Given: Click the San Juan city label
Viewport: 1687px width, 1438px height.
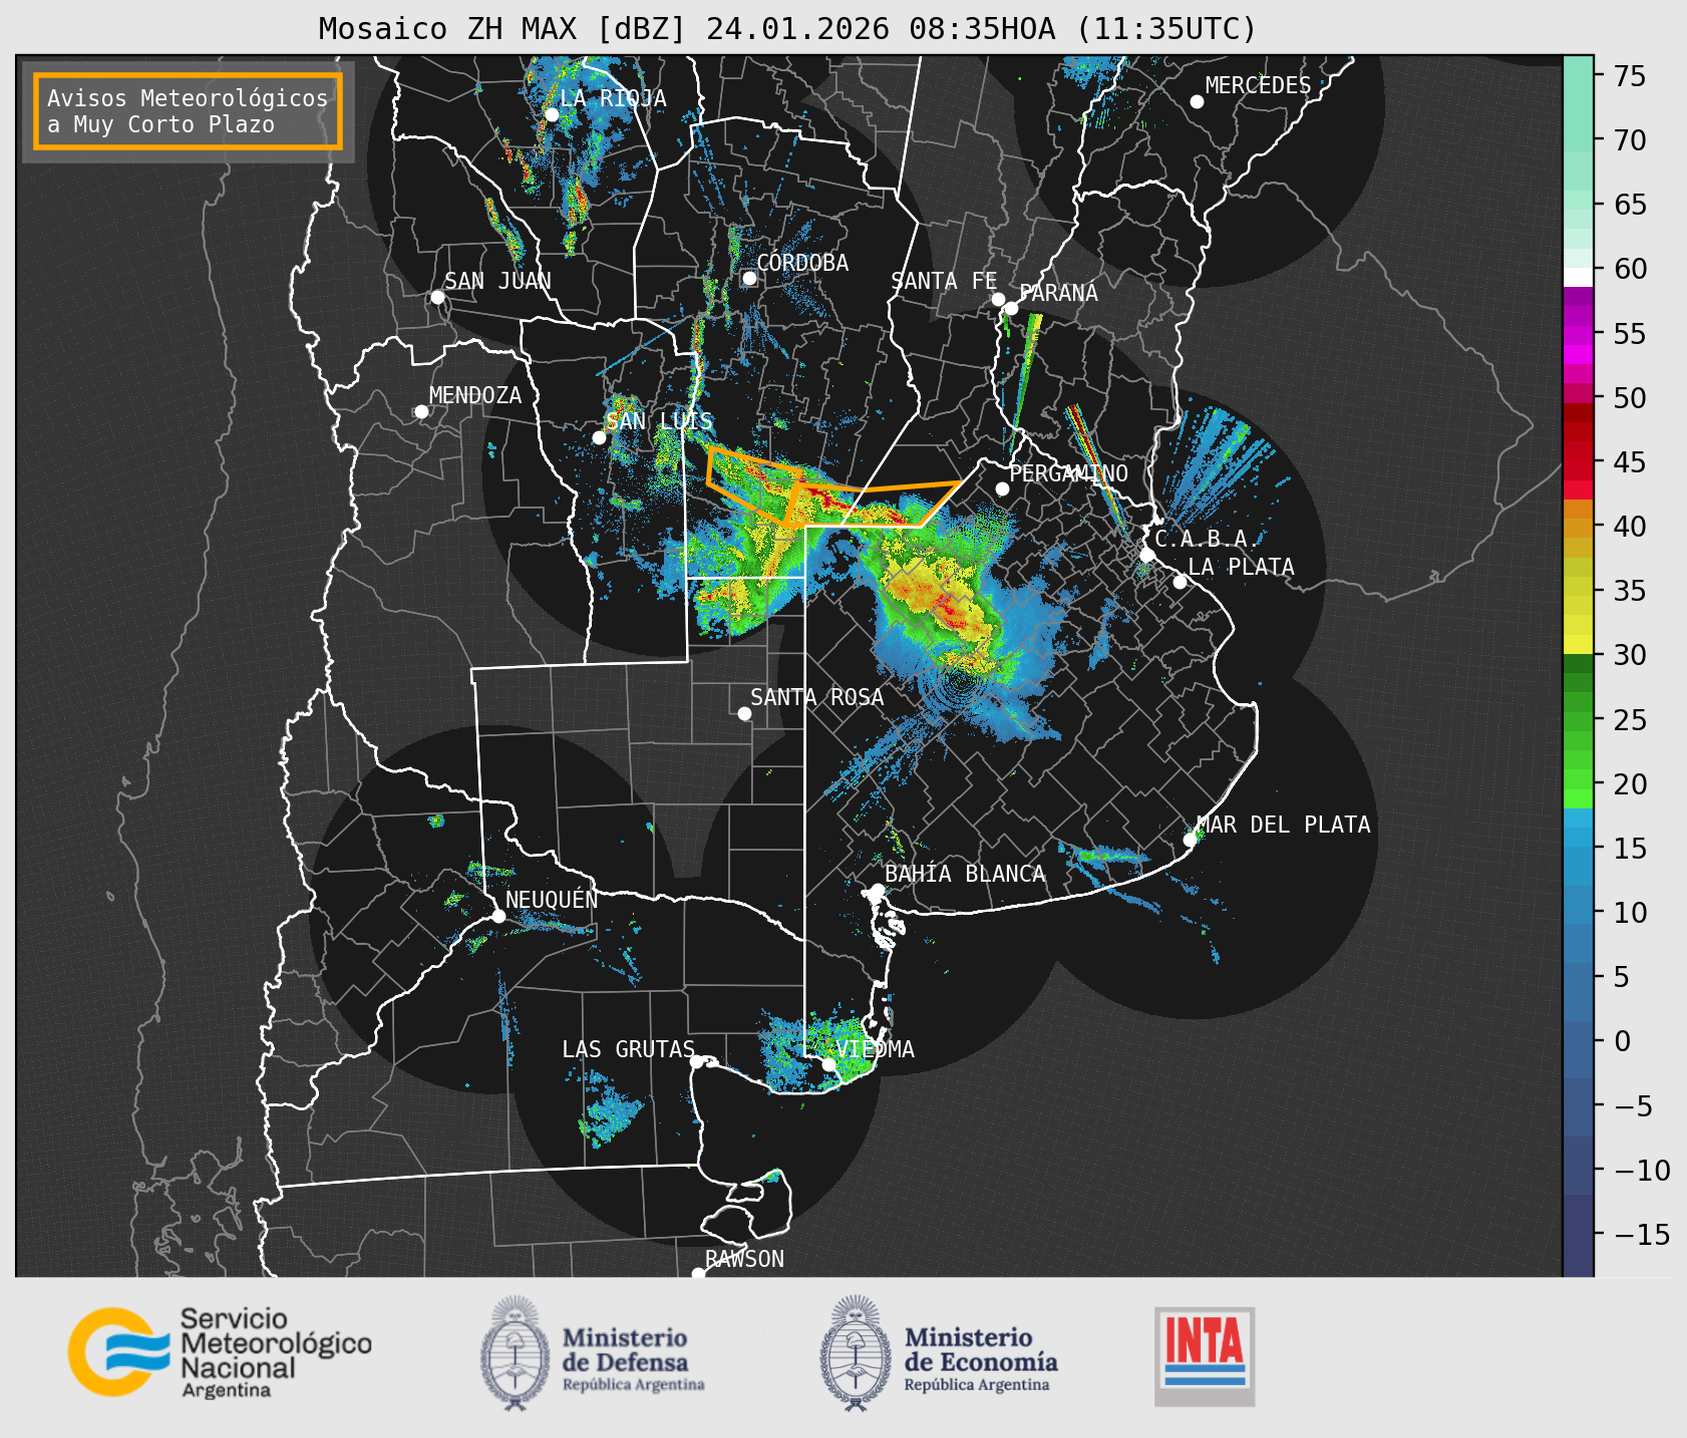Looking at the screenshot, I should click(x=497, y=281).
